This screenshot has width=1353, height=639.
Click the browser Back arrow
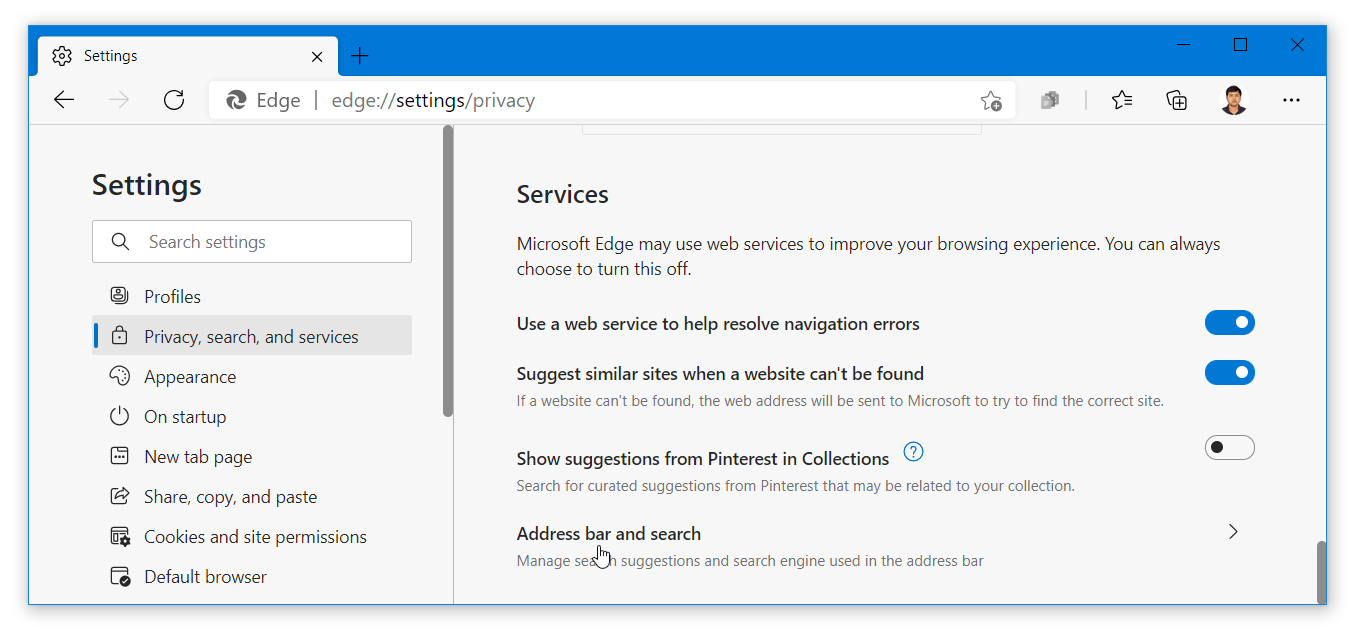pos(64,100)
